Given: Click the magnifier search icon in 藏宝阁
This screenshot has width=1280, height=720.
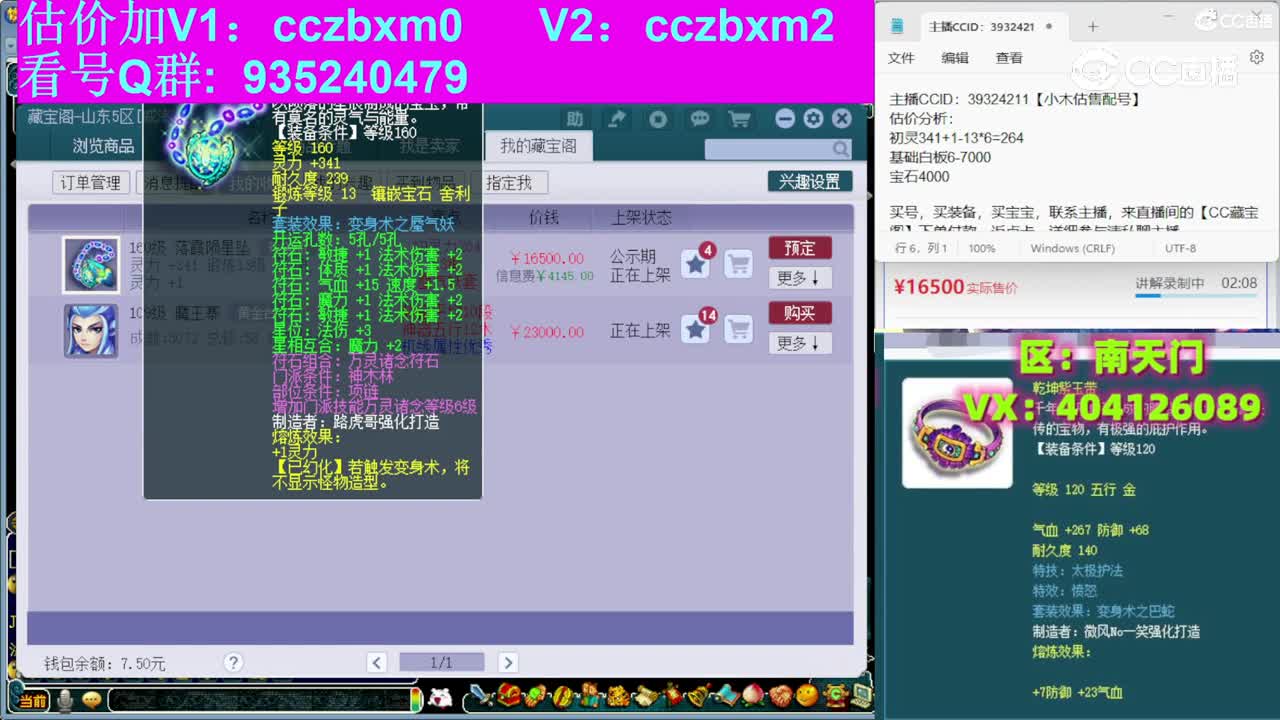Looking at the screenshot, I should click(841, 150).
